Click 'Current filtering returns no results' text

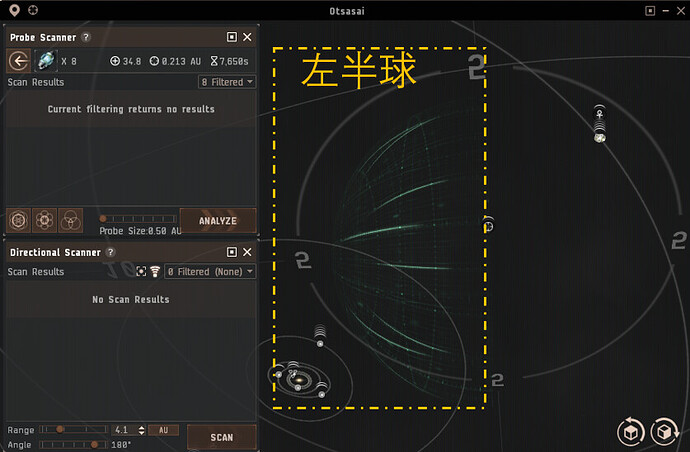131,109
